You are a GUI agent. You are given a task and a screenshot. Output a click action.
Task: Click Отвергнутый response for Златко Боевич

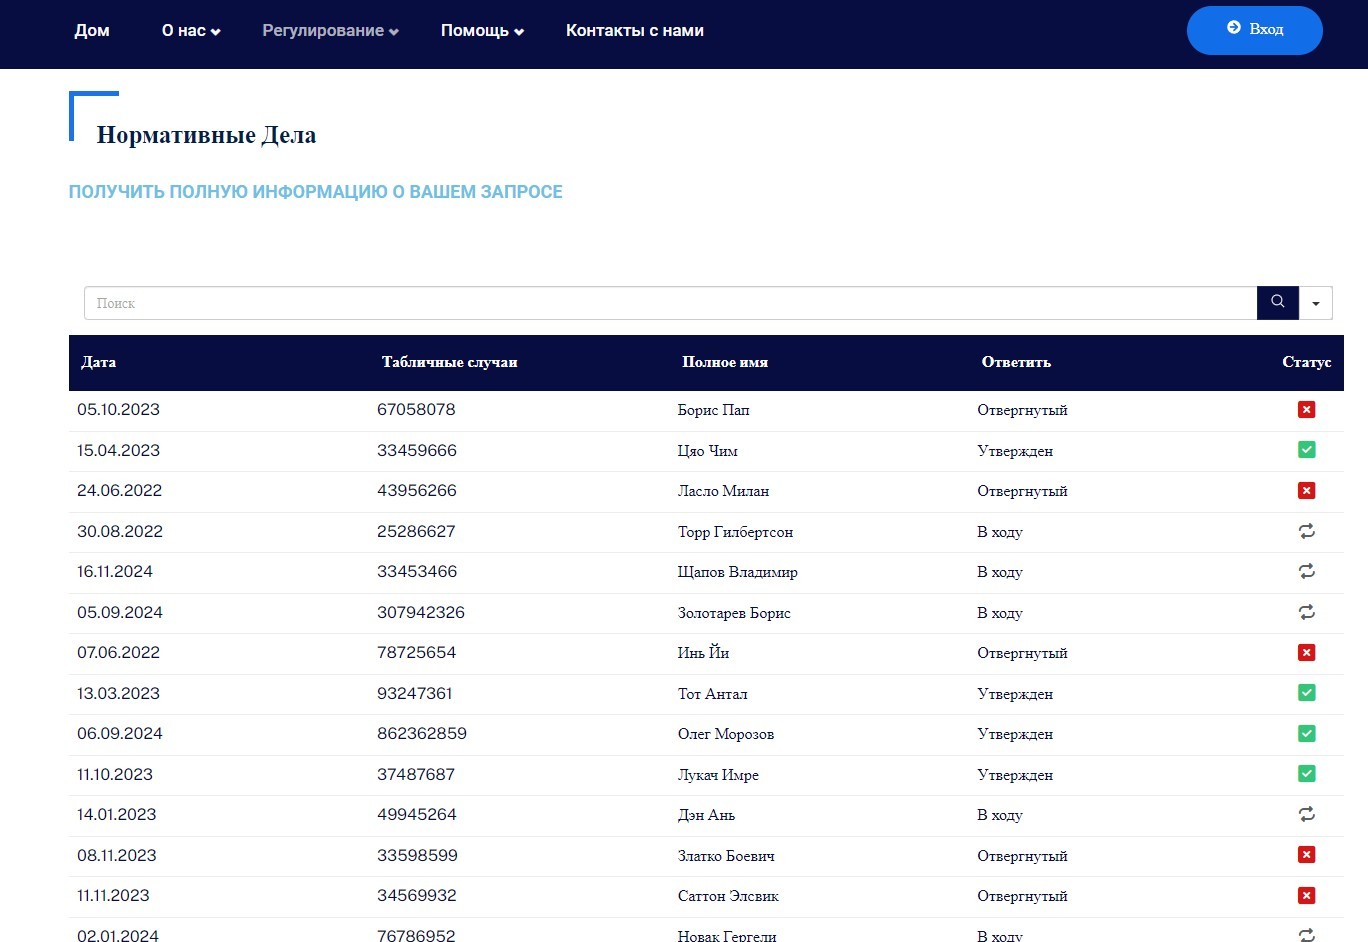coord(1022,856)
